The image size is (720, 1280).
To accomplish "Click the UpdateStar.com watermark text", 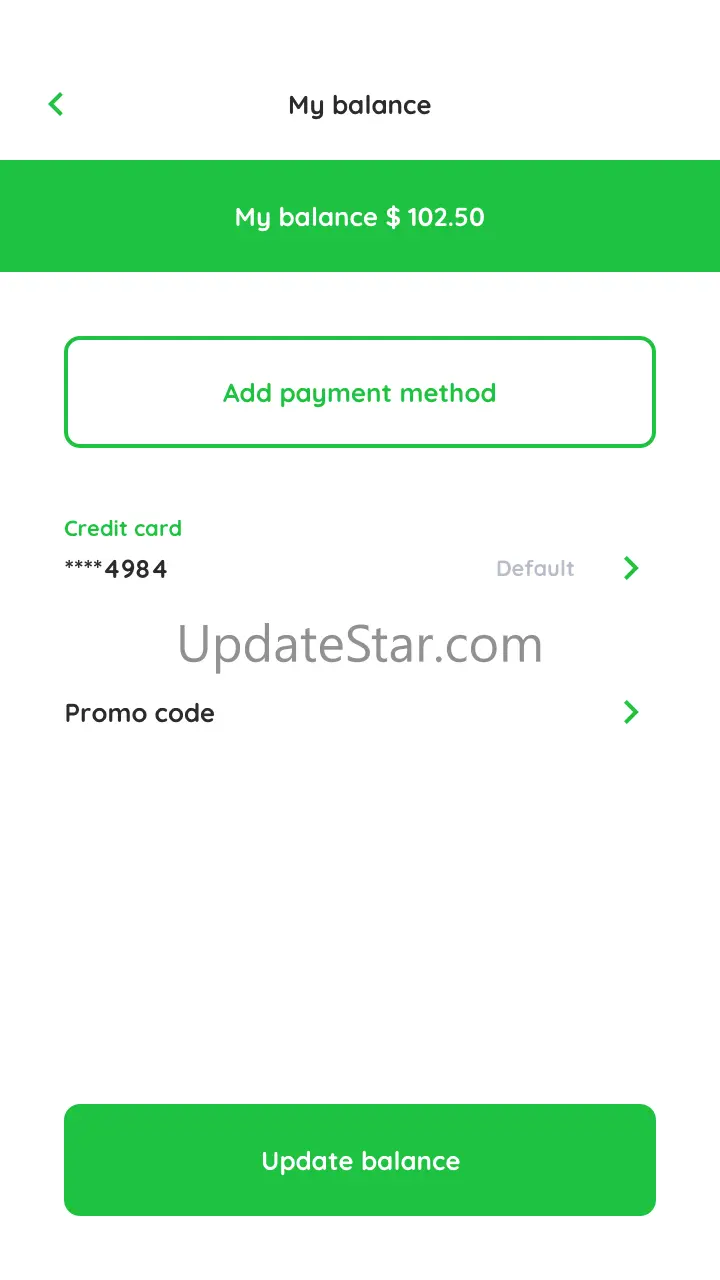I will 360,644.
